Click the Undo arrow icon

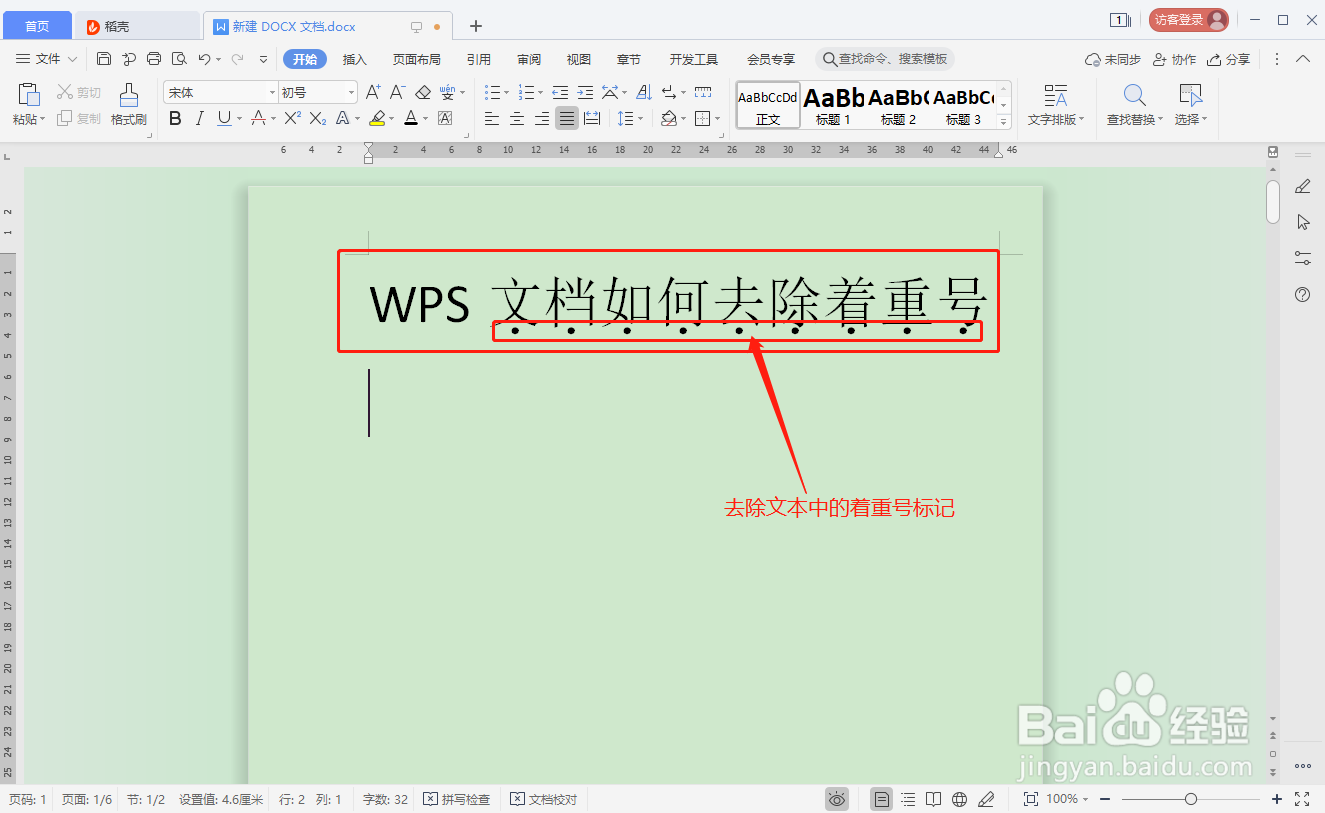click(204, 59)
